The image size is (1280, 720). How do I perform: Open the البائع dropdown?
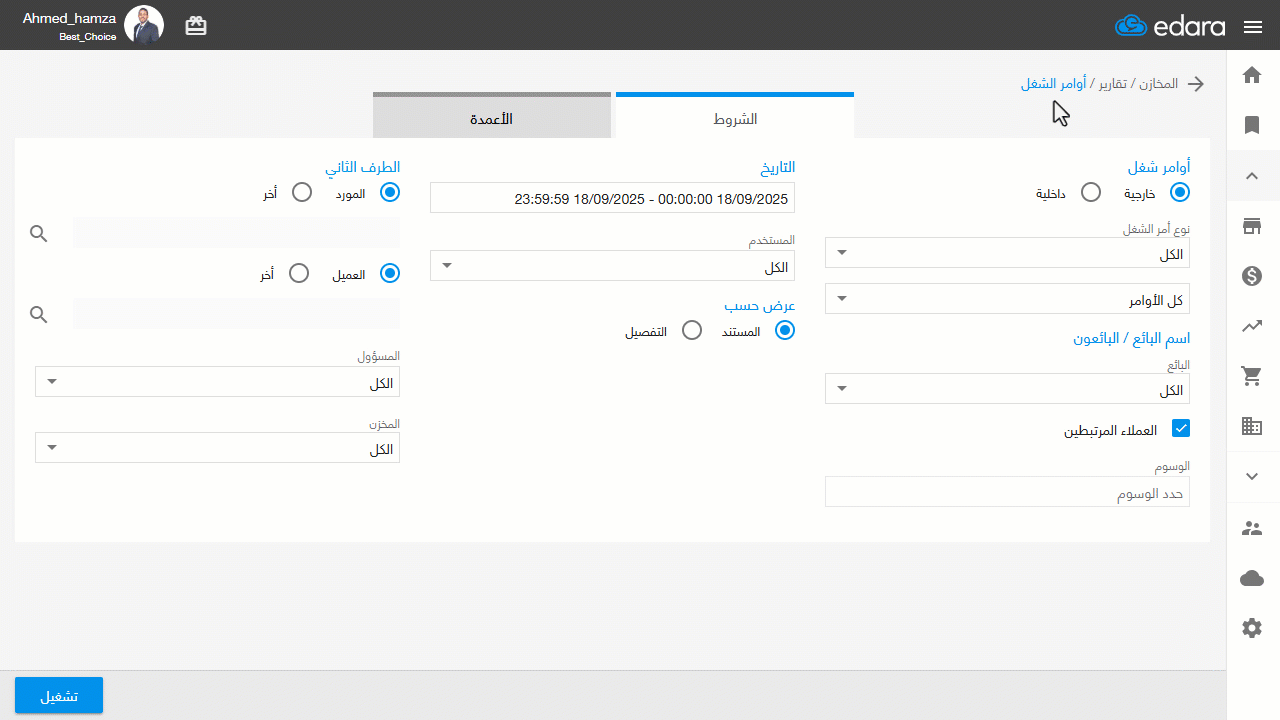(1007, 389)
